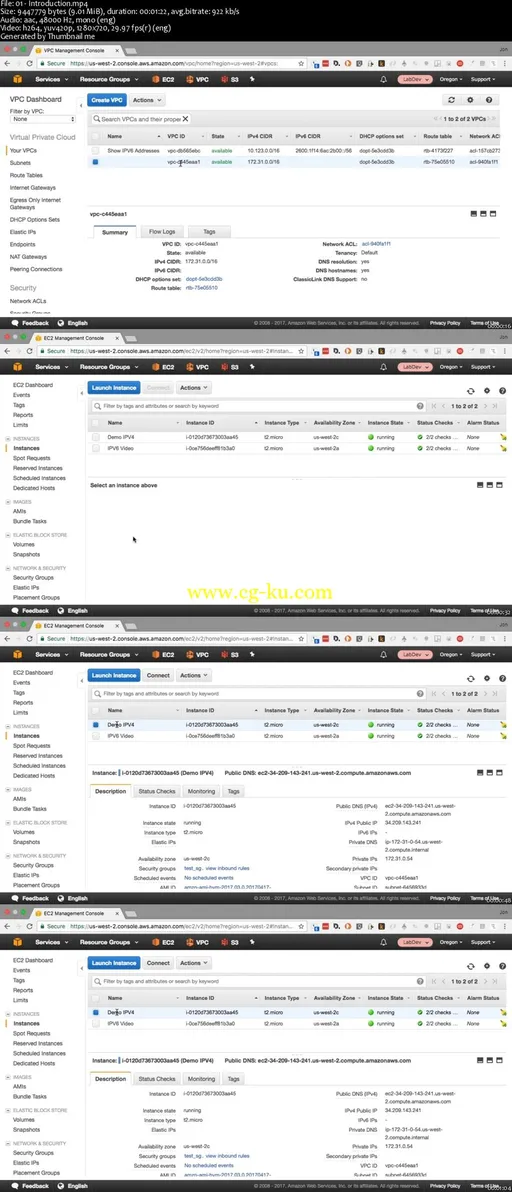This screenshot has width=512, height=1192.
Task: Open Route Tables in VPC sidebar
Action: pyautogui.click(x=26, y=175)
